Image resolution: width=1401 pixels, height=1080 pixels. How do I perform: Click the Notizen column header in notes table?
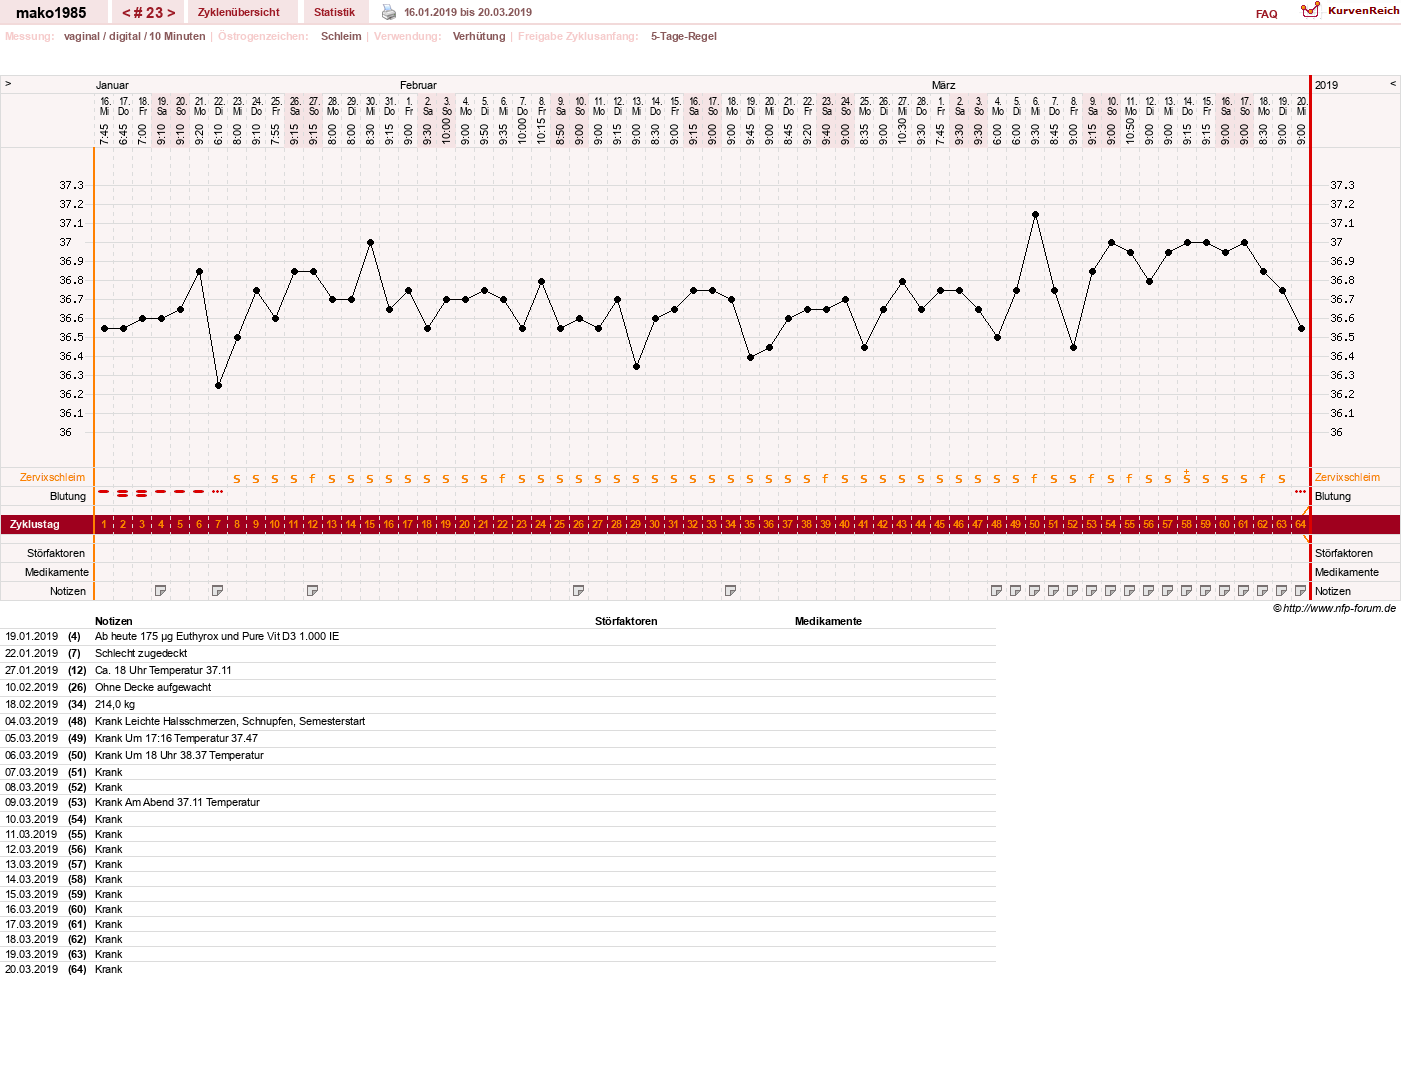[114, 621]
